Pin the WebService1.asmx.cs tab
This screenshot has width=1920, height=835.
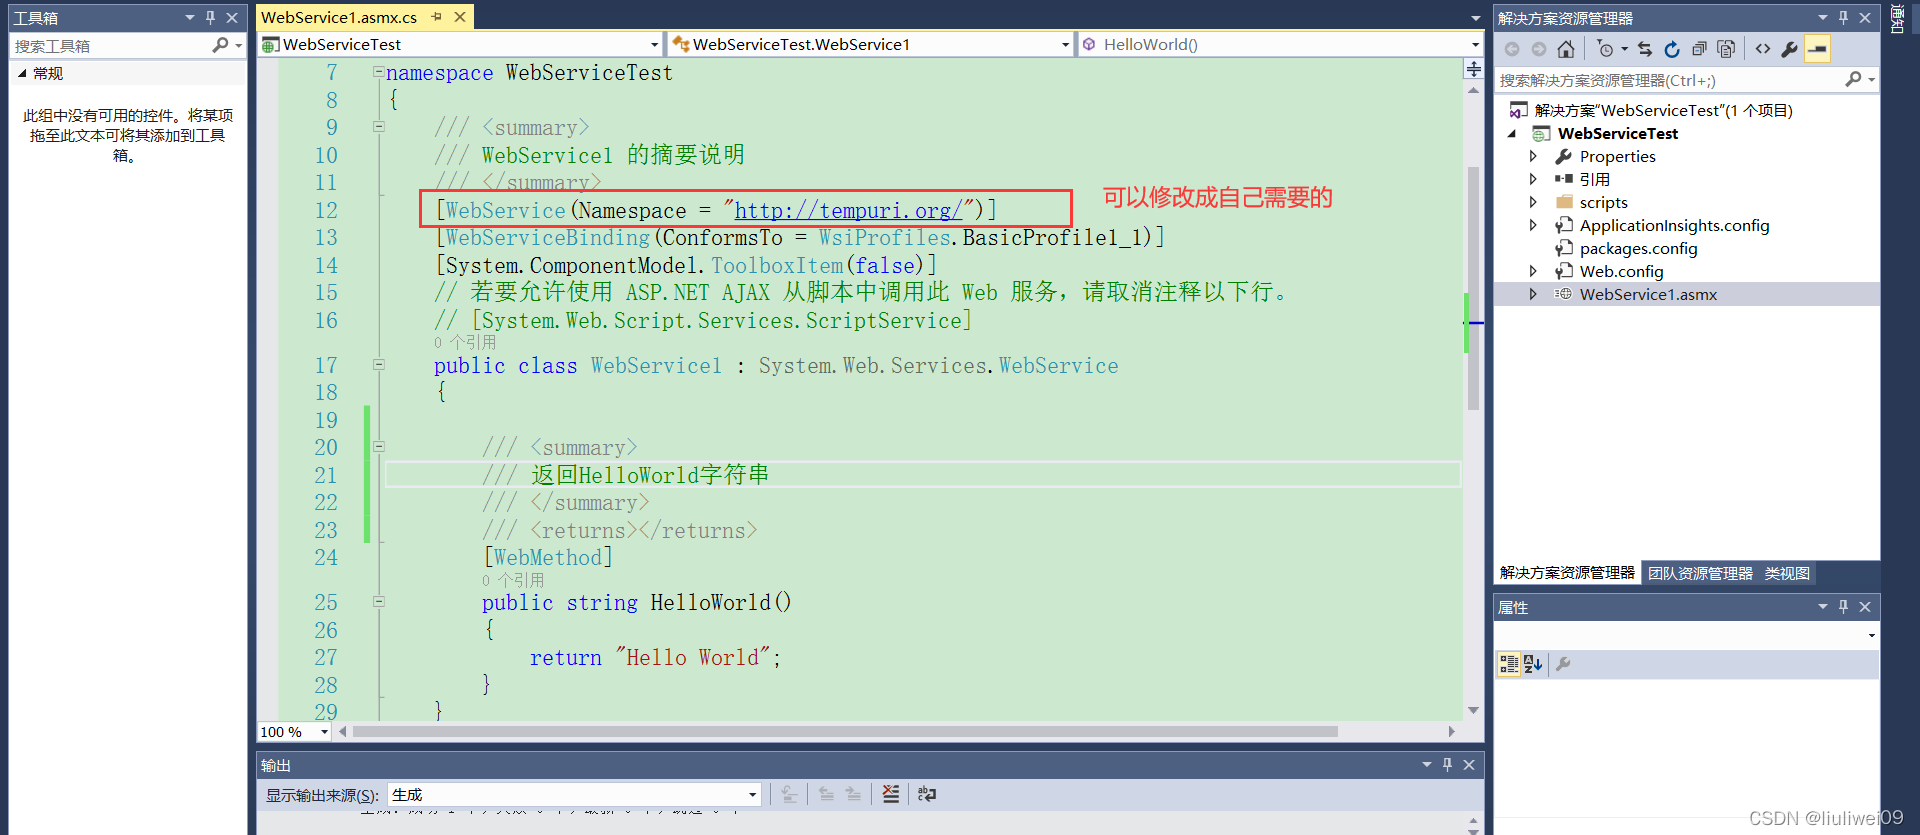pos(437,17)
